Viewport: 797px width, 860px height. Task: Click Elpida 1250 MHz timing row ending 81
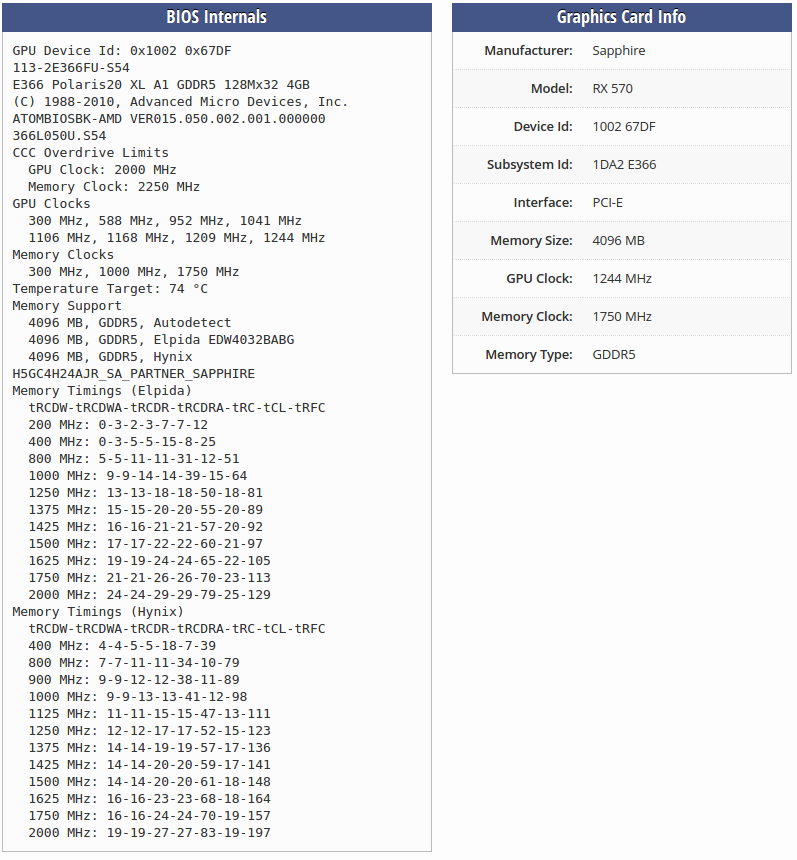[145, 493]
